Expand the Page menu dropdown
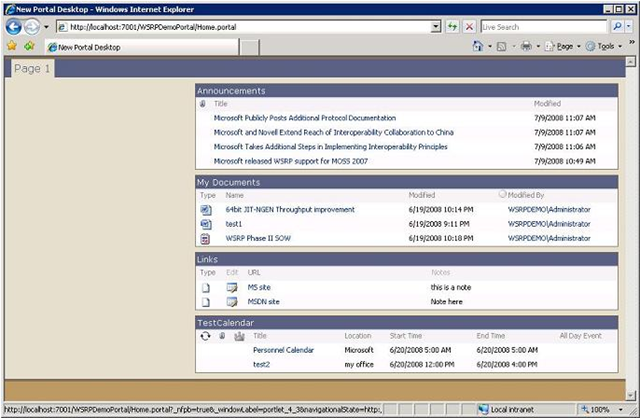640x418 pixels. pos(578,46)
